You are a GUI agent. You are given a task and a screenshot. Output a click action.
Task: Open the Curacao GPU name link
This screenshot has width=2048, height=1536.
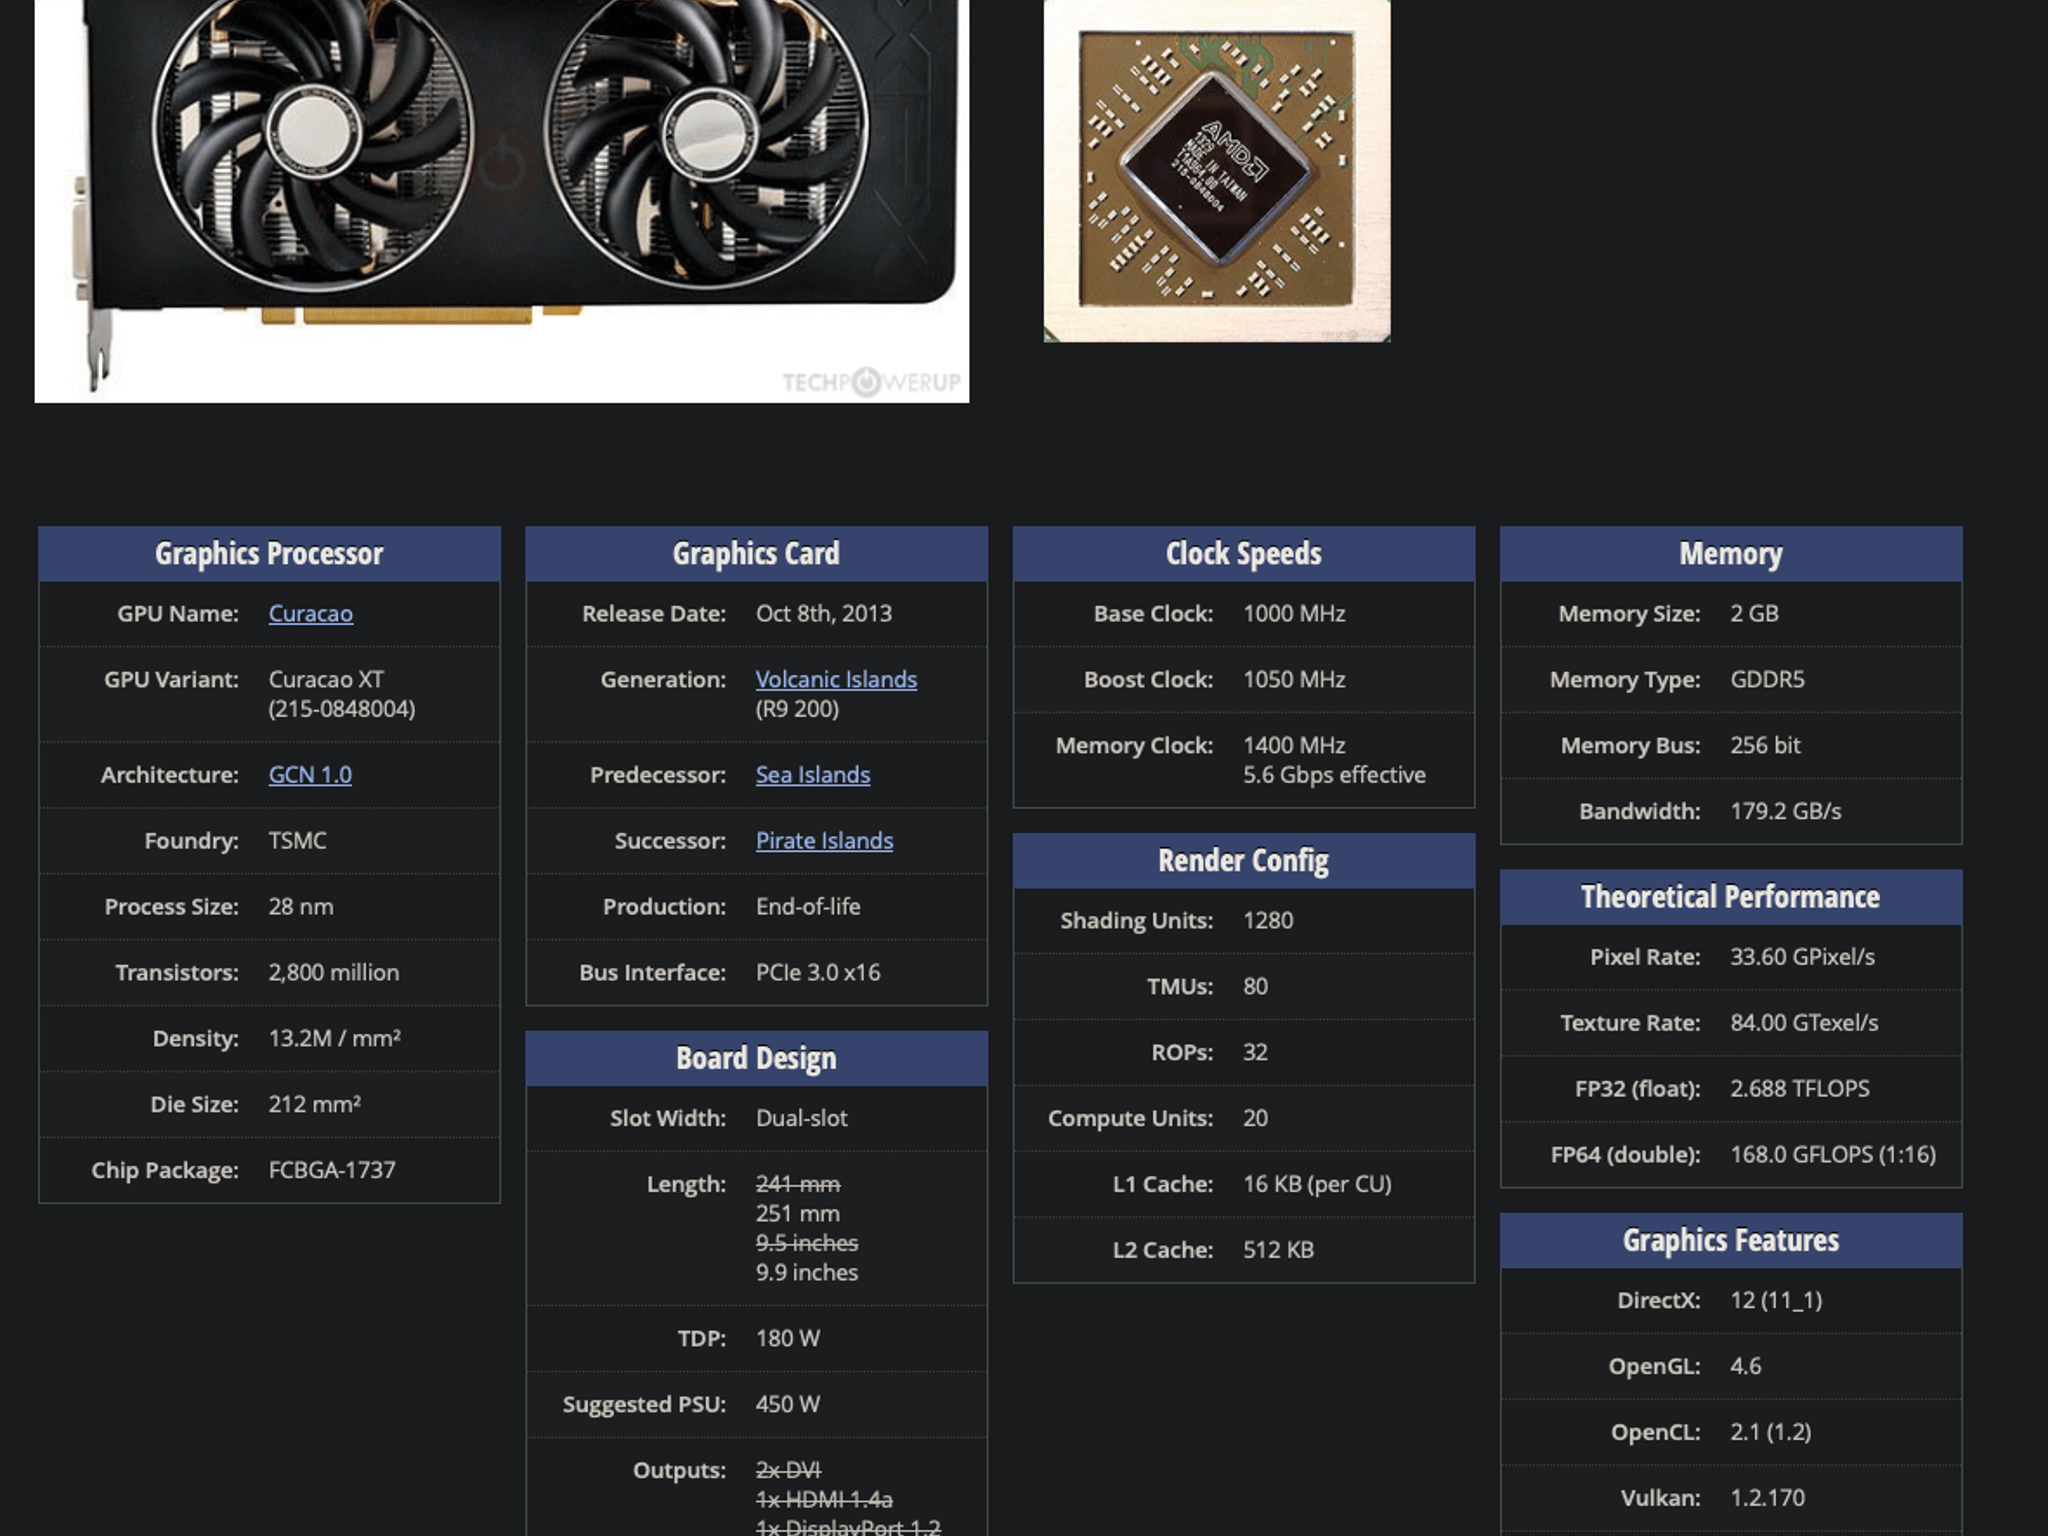310,614
